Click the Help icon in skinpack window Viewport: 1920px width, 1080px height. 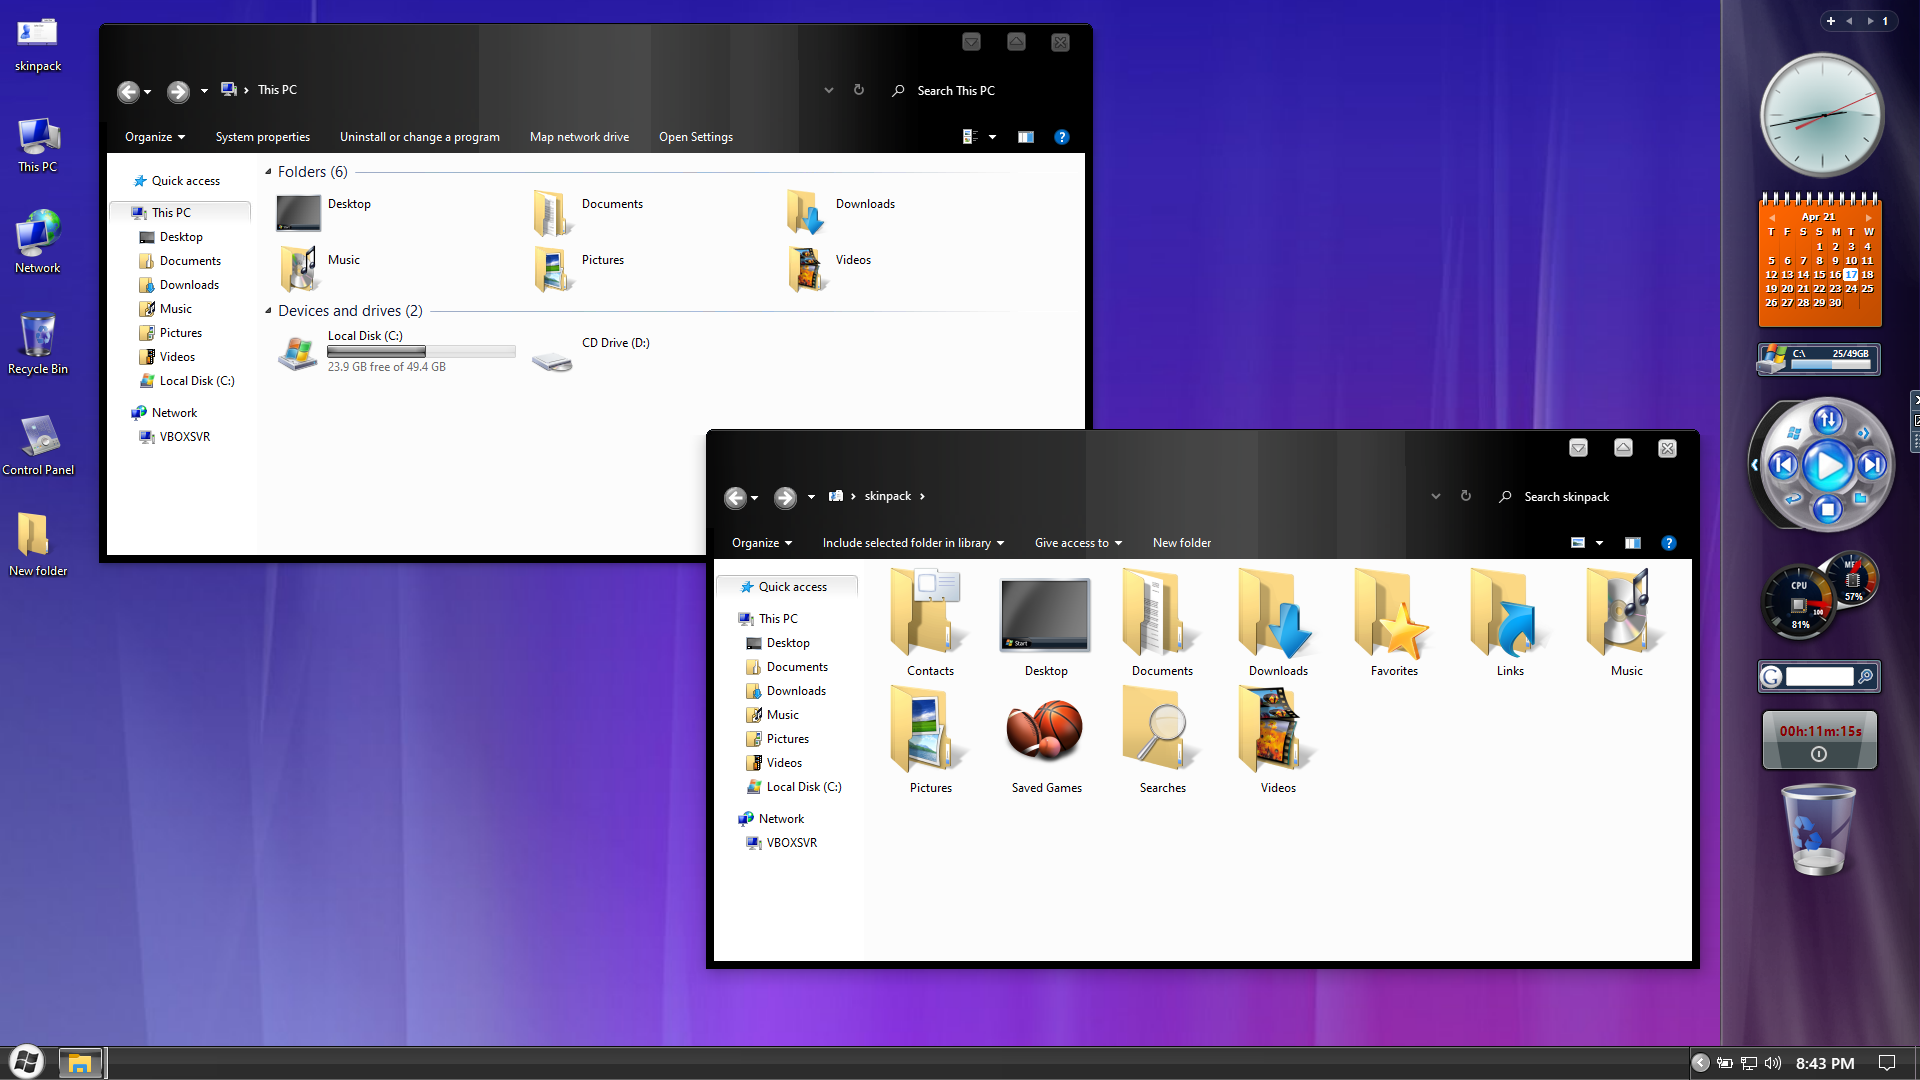(1668, 543)
